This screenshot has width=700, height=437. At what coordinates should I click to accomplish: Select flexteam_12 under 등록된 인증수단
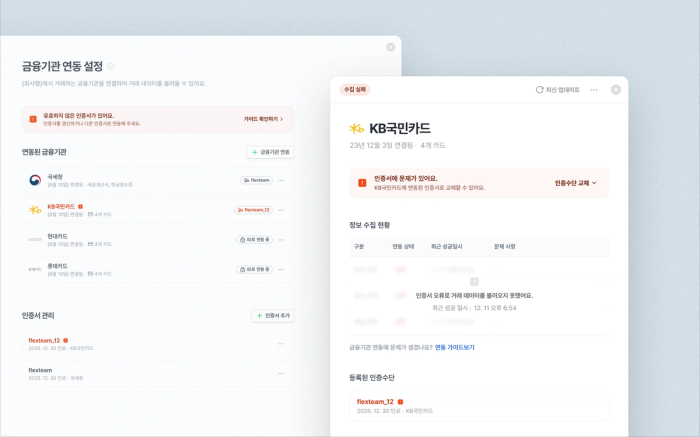pos(479,406)
